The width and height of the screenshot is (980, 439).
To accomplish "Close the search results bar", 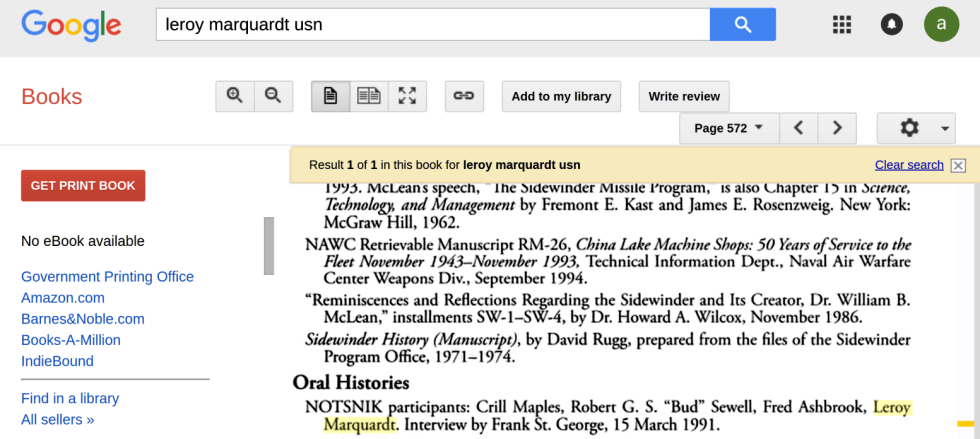I will (958, 166).
